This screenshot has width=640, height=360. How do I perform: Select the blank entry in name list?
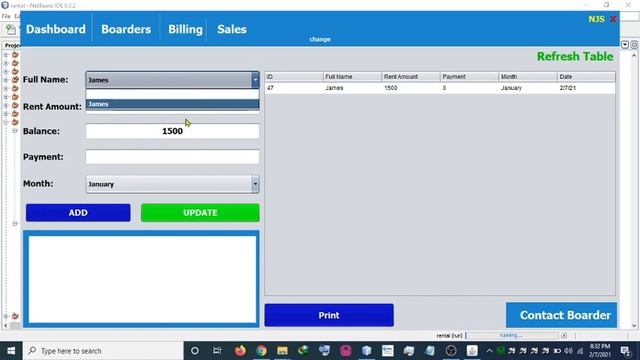172,94
